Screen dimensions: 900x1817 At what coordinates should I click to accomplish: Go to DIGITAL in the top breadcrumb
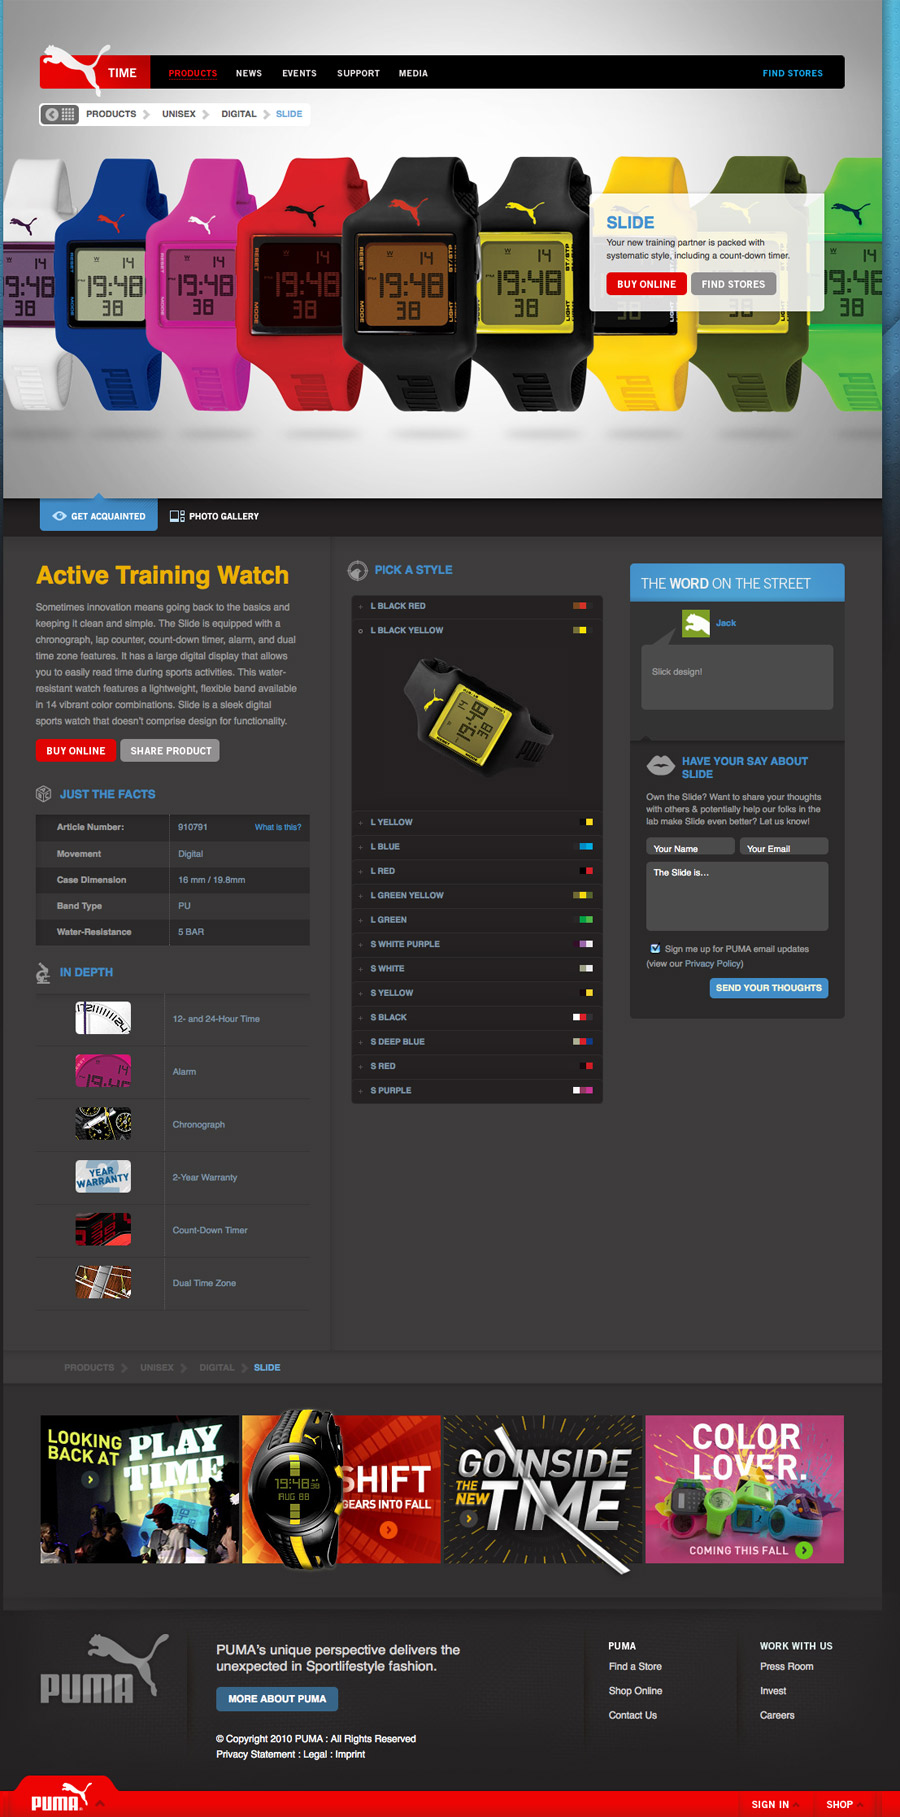pos(239,114)
